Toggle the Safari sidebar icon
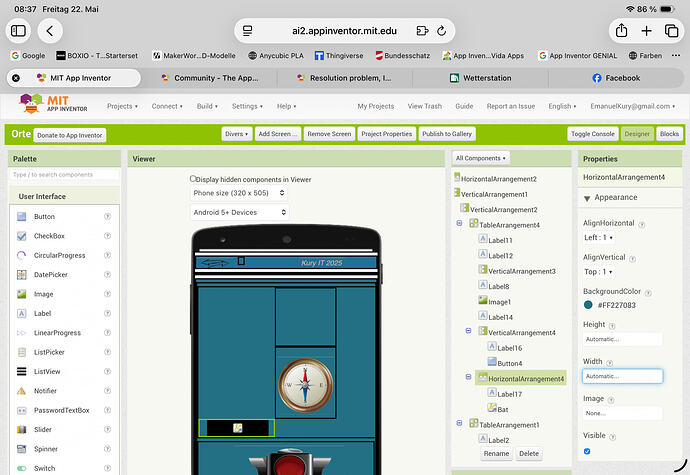The image size is (690, 475). (x=18, y=31)
